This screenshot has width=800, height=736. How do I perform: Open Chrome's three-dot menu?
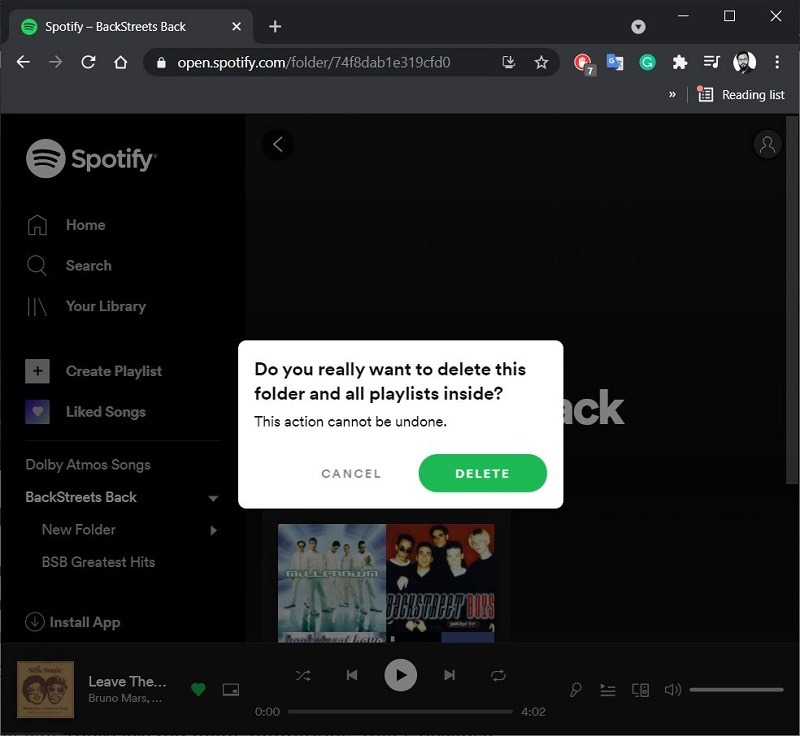tap(777, 62)
